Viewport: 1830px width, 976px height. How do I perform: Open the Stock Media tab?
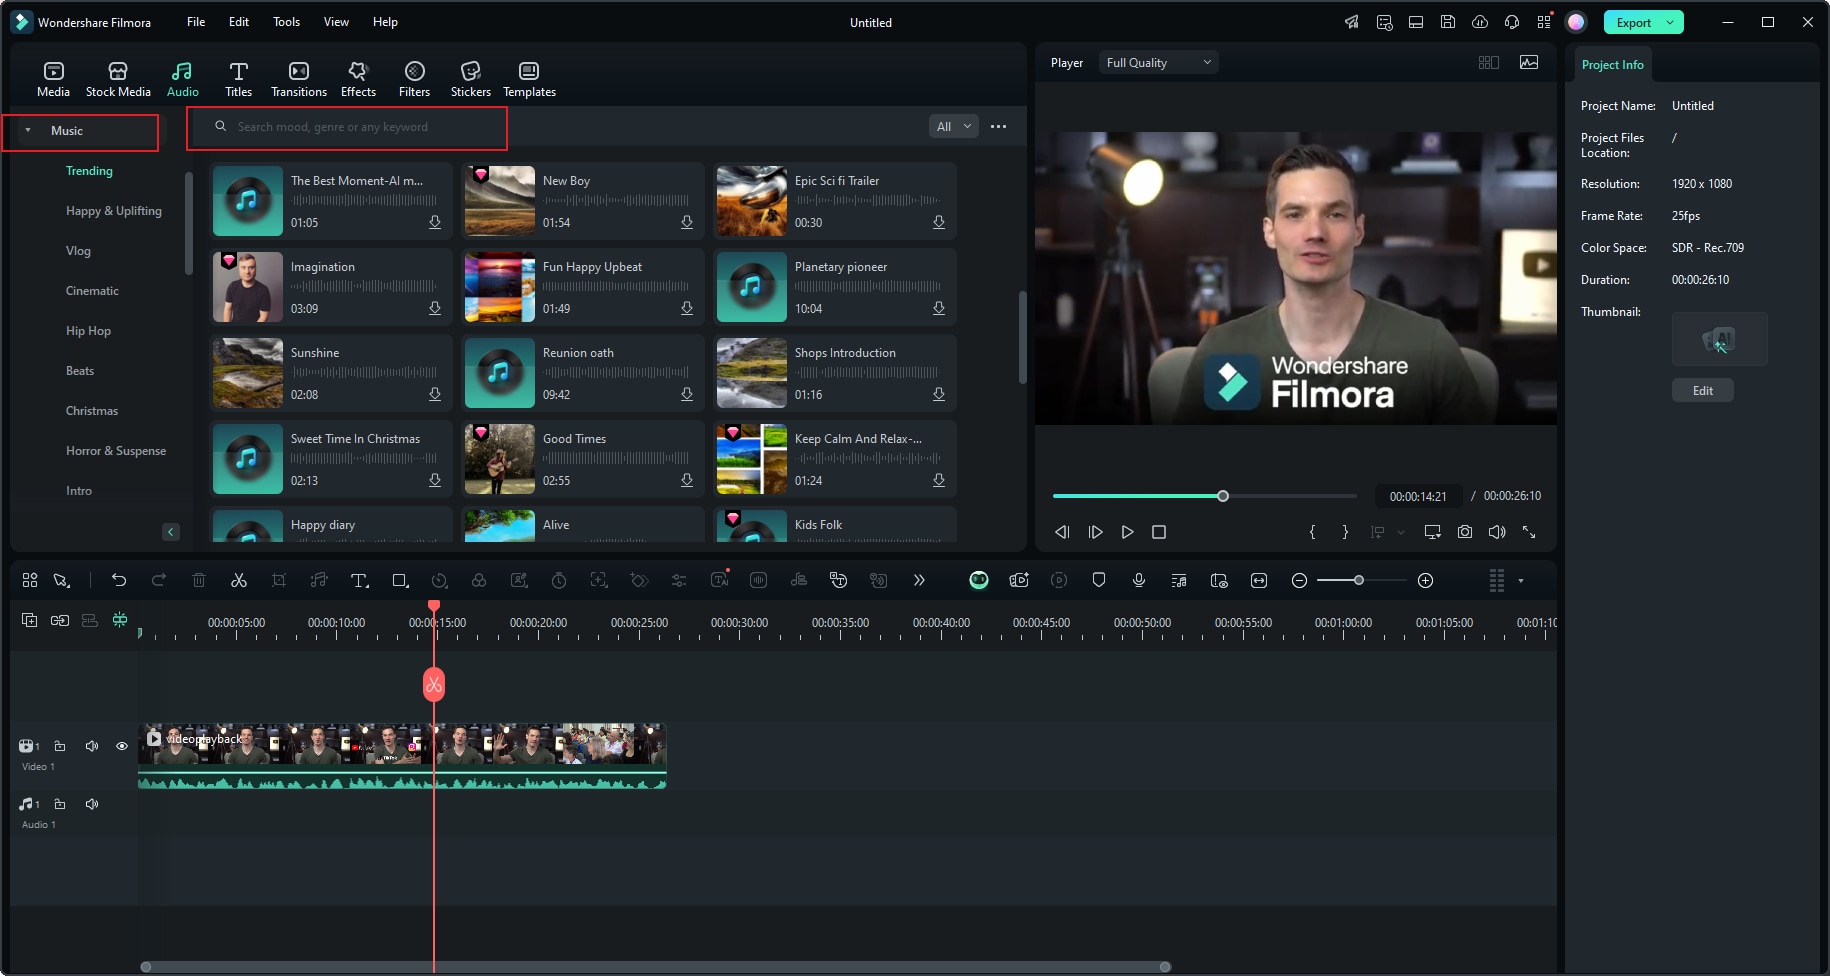tap(118, 79)
